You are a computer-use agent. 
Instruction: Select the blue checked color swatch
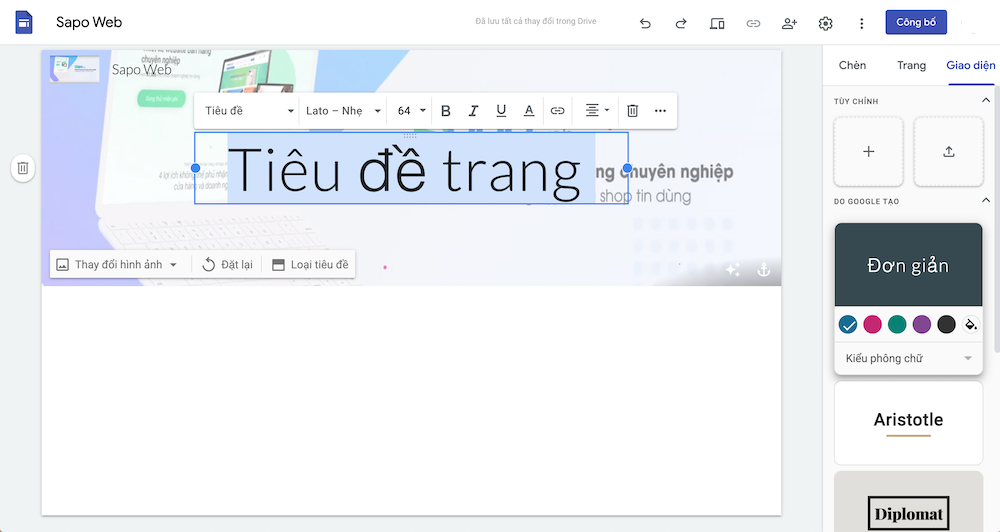pyautogui.click(x=848, y=325)
